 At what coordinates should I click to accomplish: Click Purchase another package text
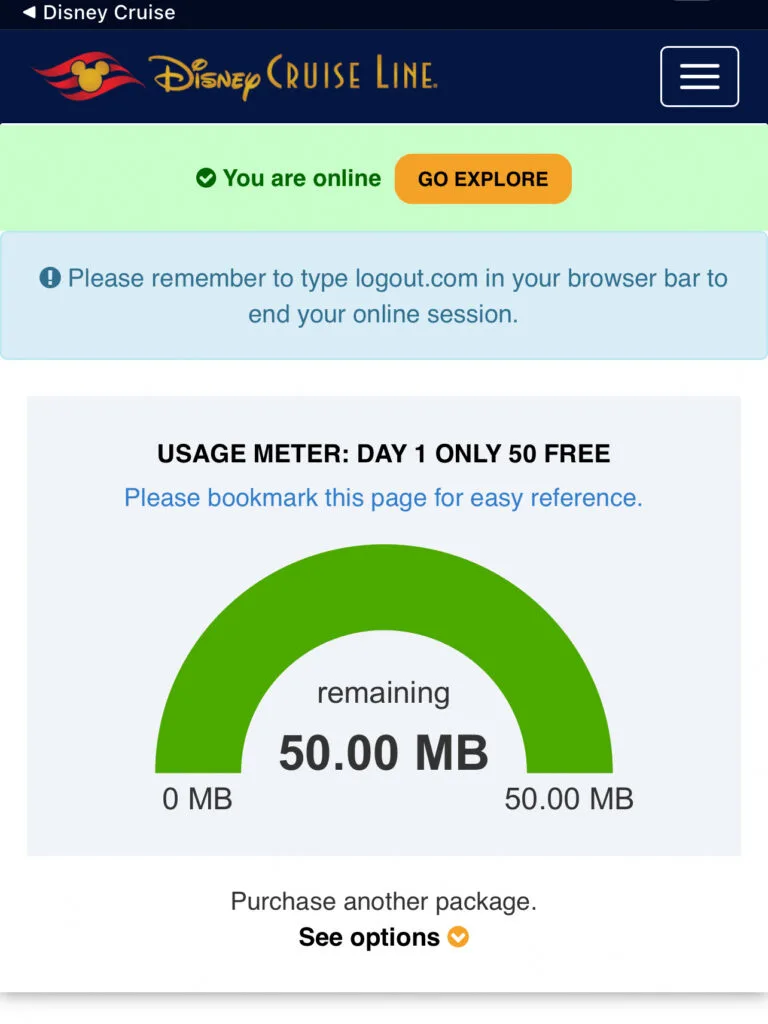[x=384, y=901]
